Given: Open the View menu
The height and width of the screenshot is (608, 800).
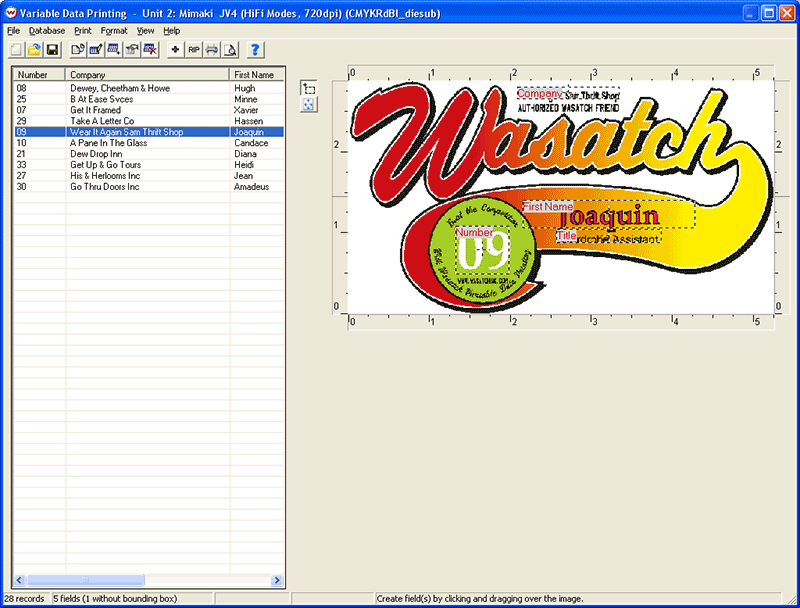Looking at the screenshot, I should tap(145, 31).
